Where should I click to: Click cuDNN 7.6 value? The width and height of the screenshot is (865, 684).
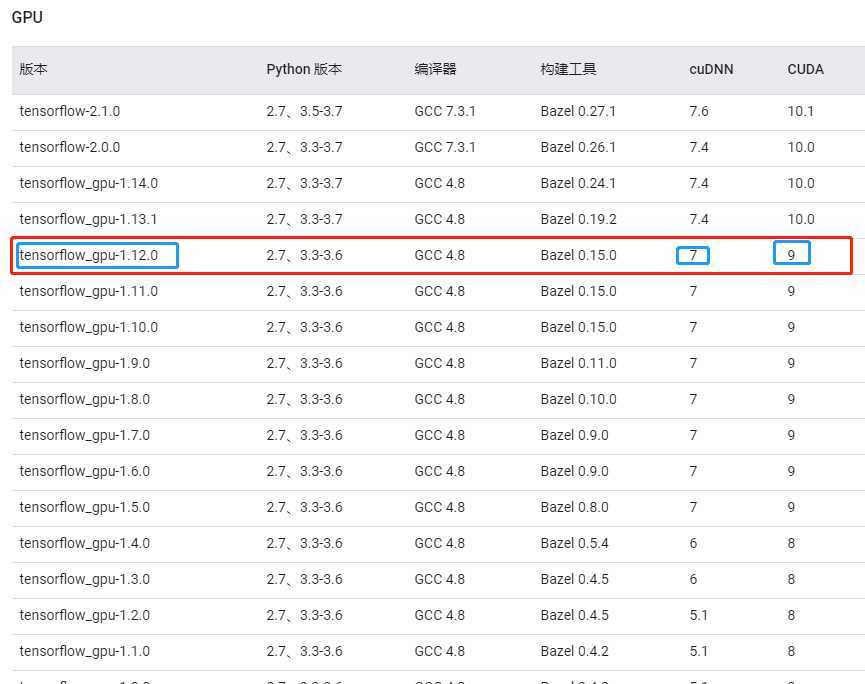point(698,111)
